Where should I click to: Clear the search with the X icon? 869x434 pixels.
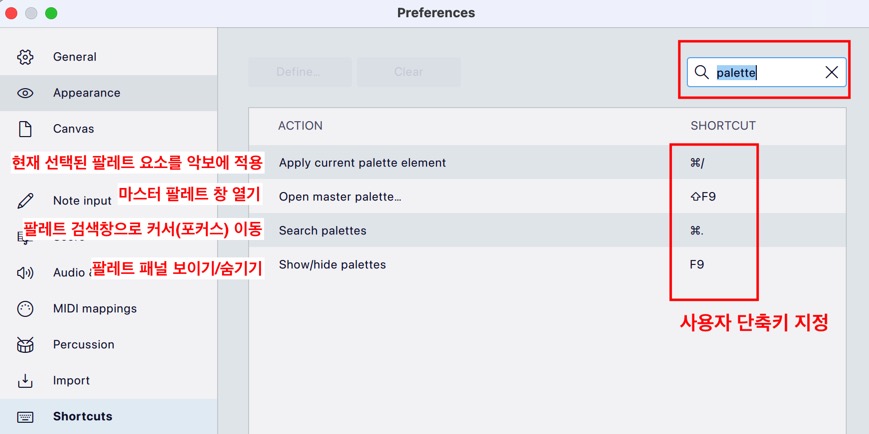click(x=831, y=72)
